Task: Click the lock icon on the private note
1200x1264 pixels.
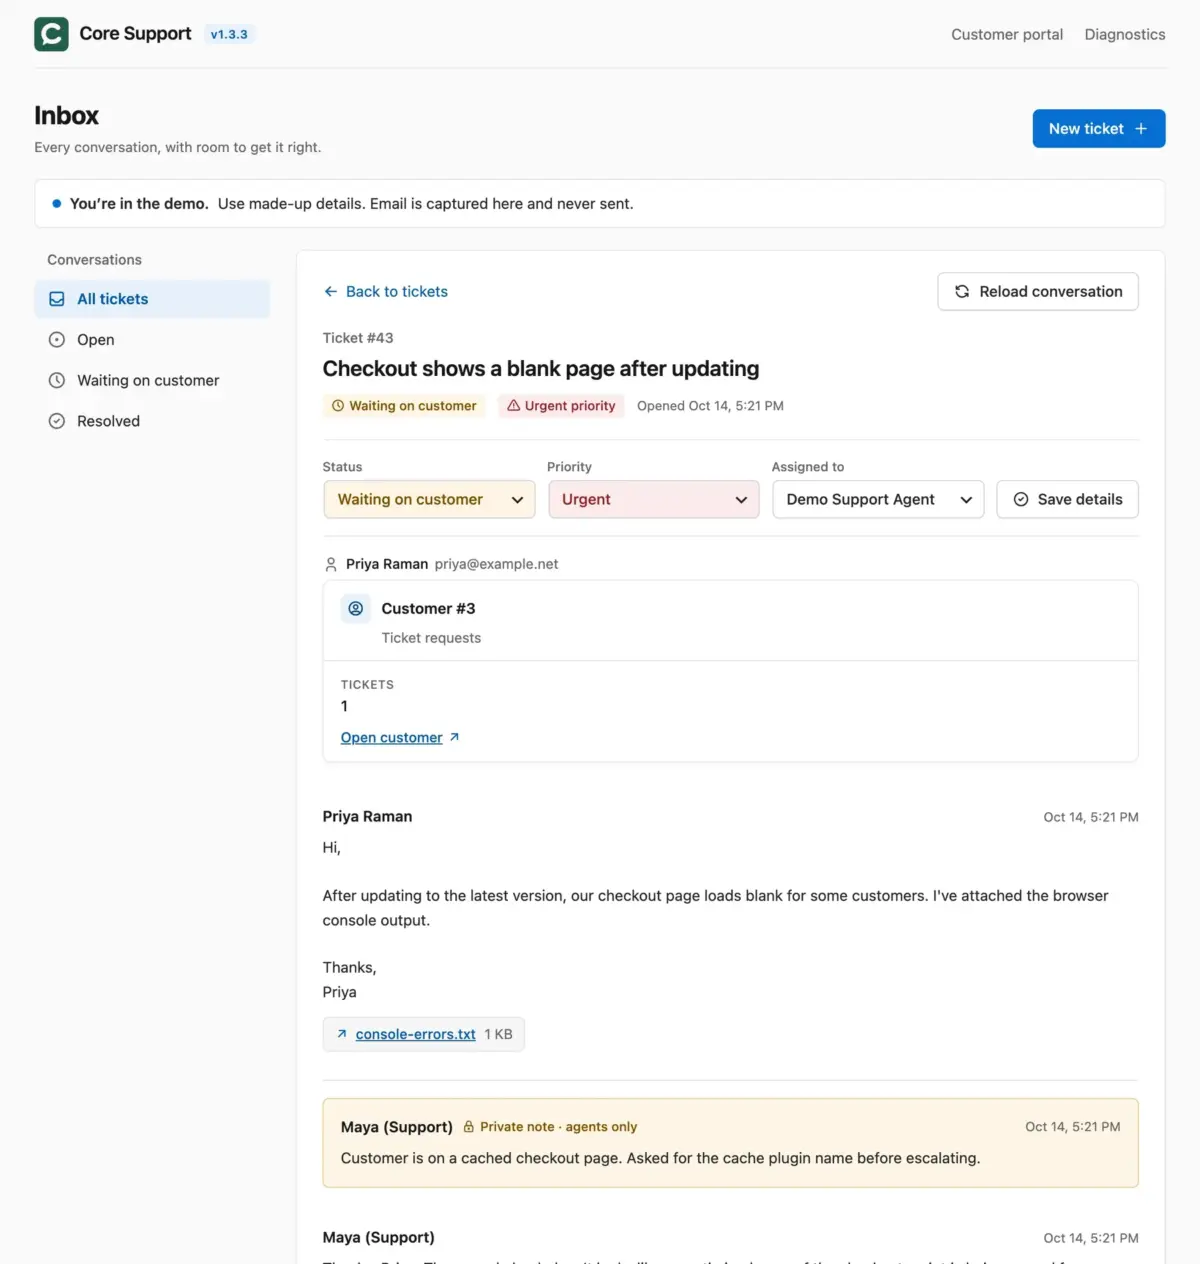Action: [x=469, y=1127]
